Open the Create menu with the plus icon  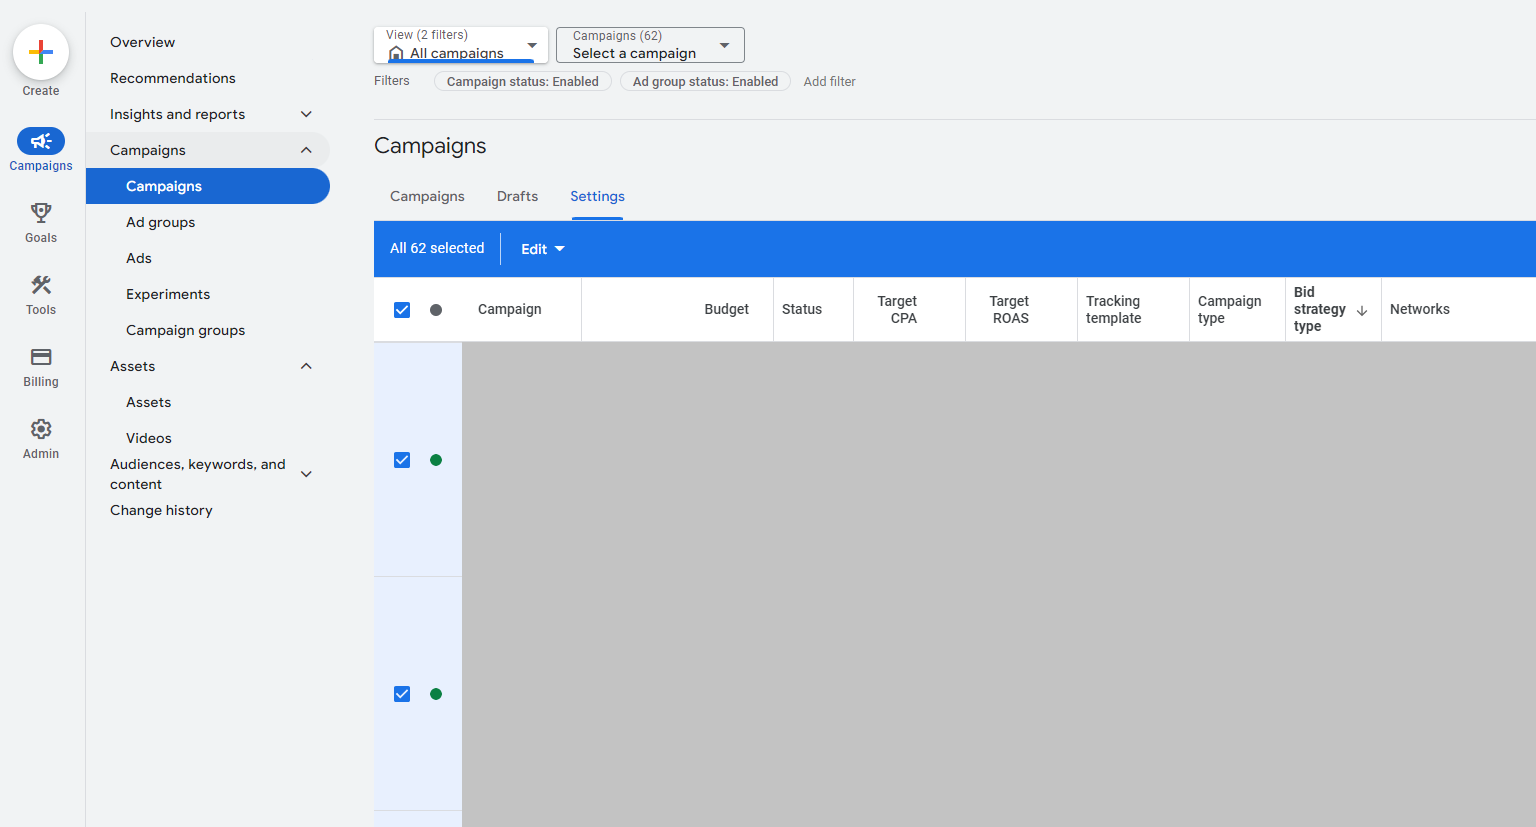point(40,51)
